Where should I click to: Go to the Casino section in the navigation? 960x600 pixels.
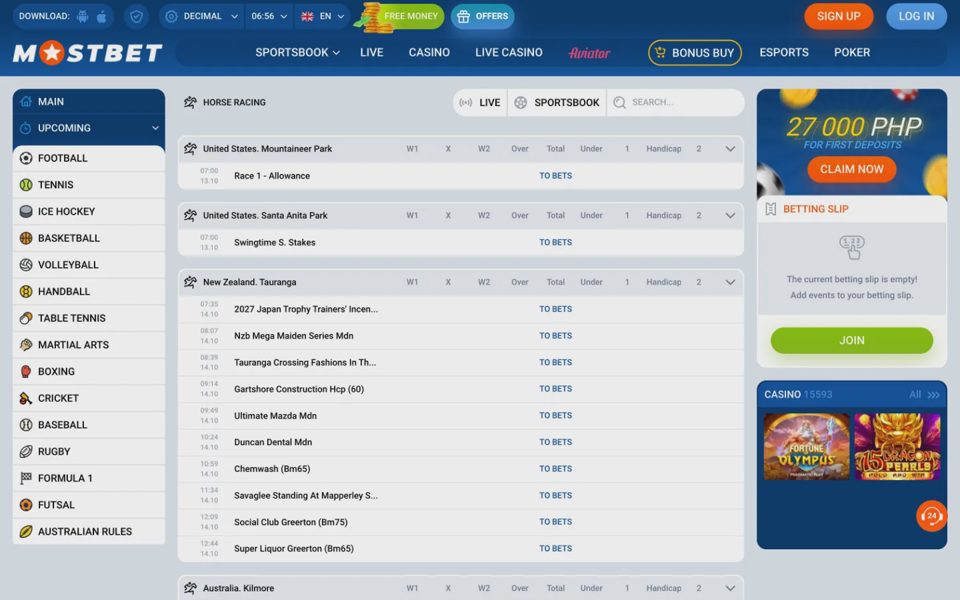tap(429, 53)
